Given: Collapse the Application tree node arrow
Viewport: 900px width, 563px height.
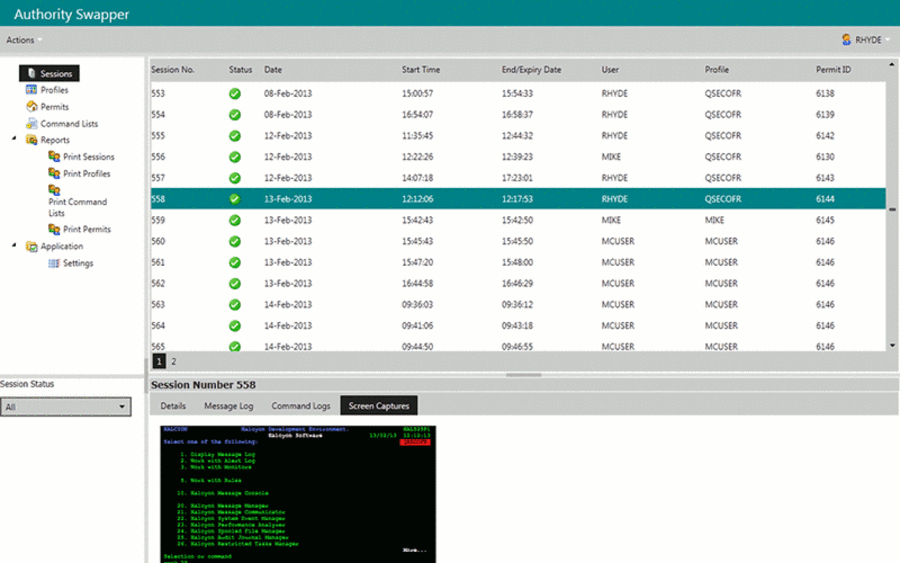Looking at the screenshot, I should click(14, 245).
